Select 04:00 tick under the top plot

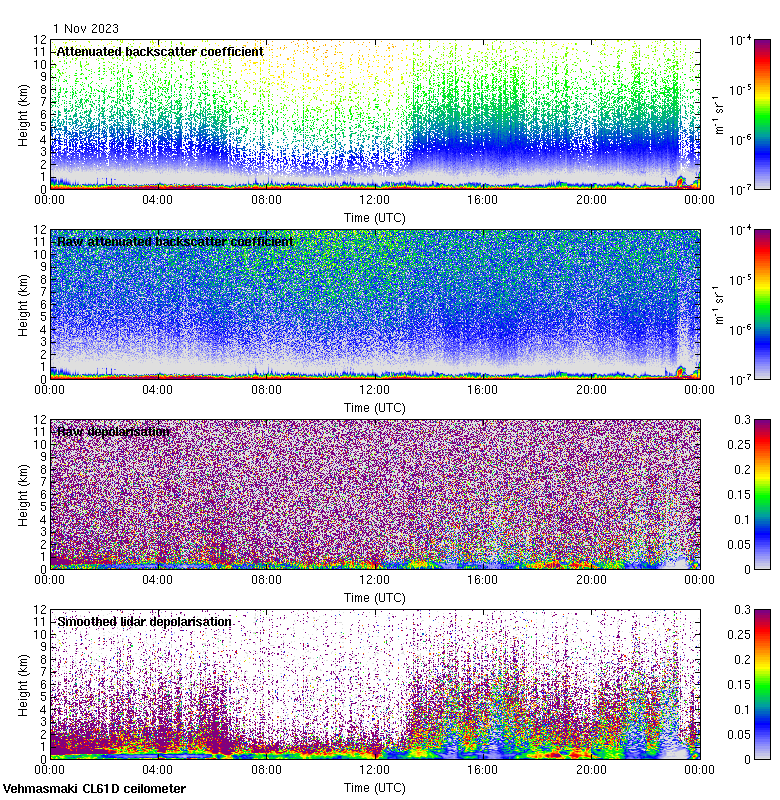tap(158, 199)
